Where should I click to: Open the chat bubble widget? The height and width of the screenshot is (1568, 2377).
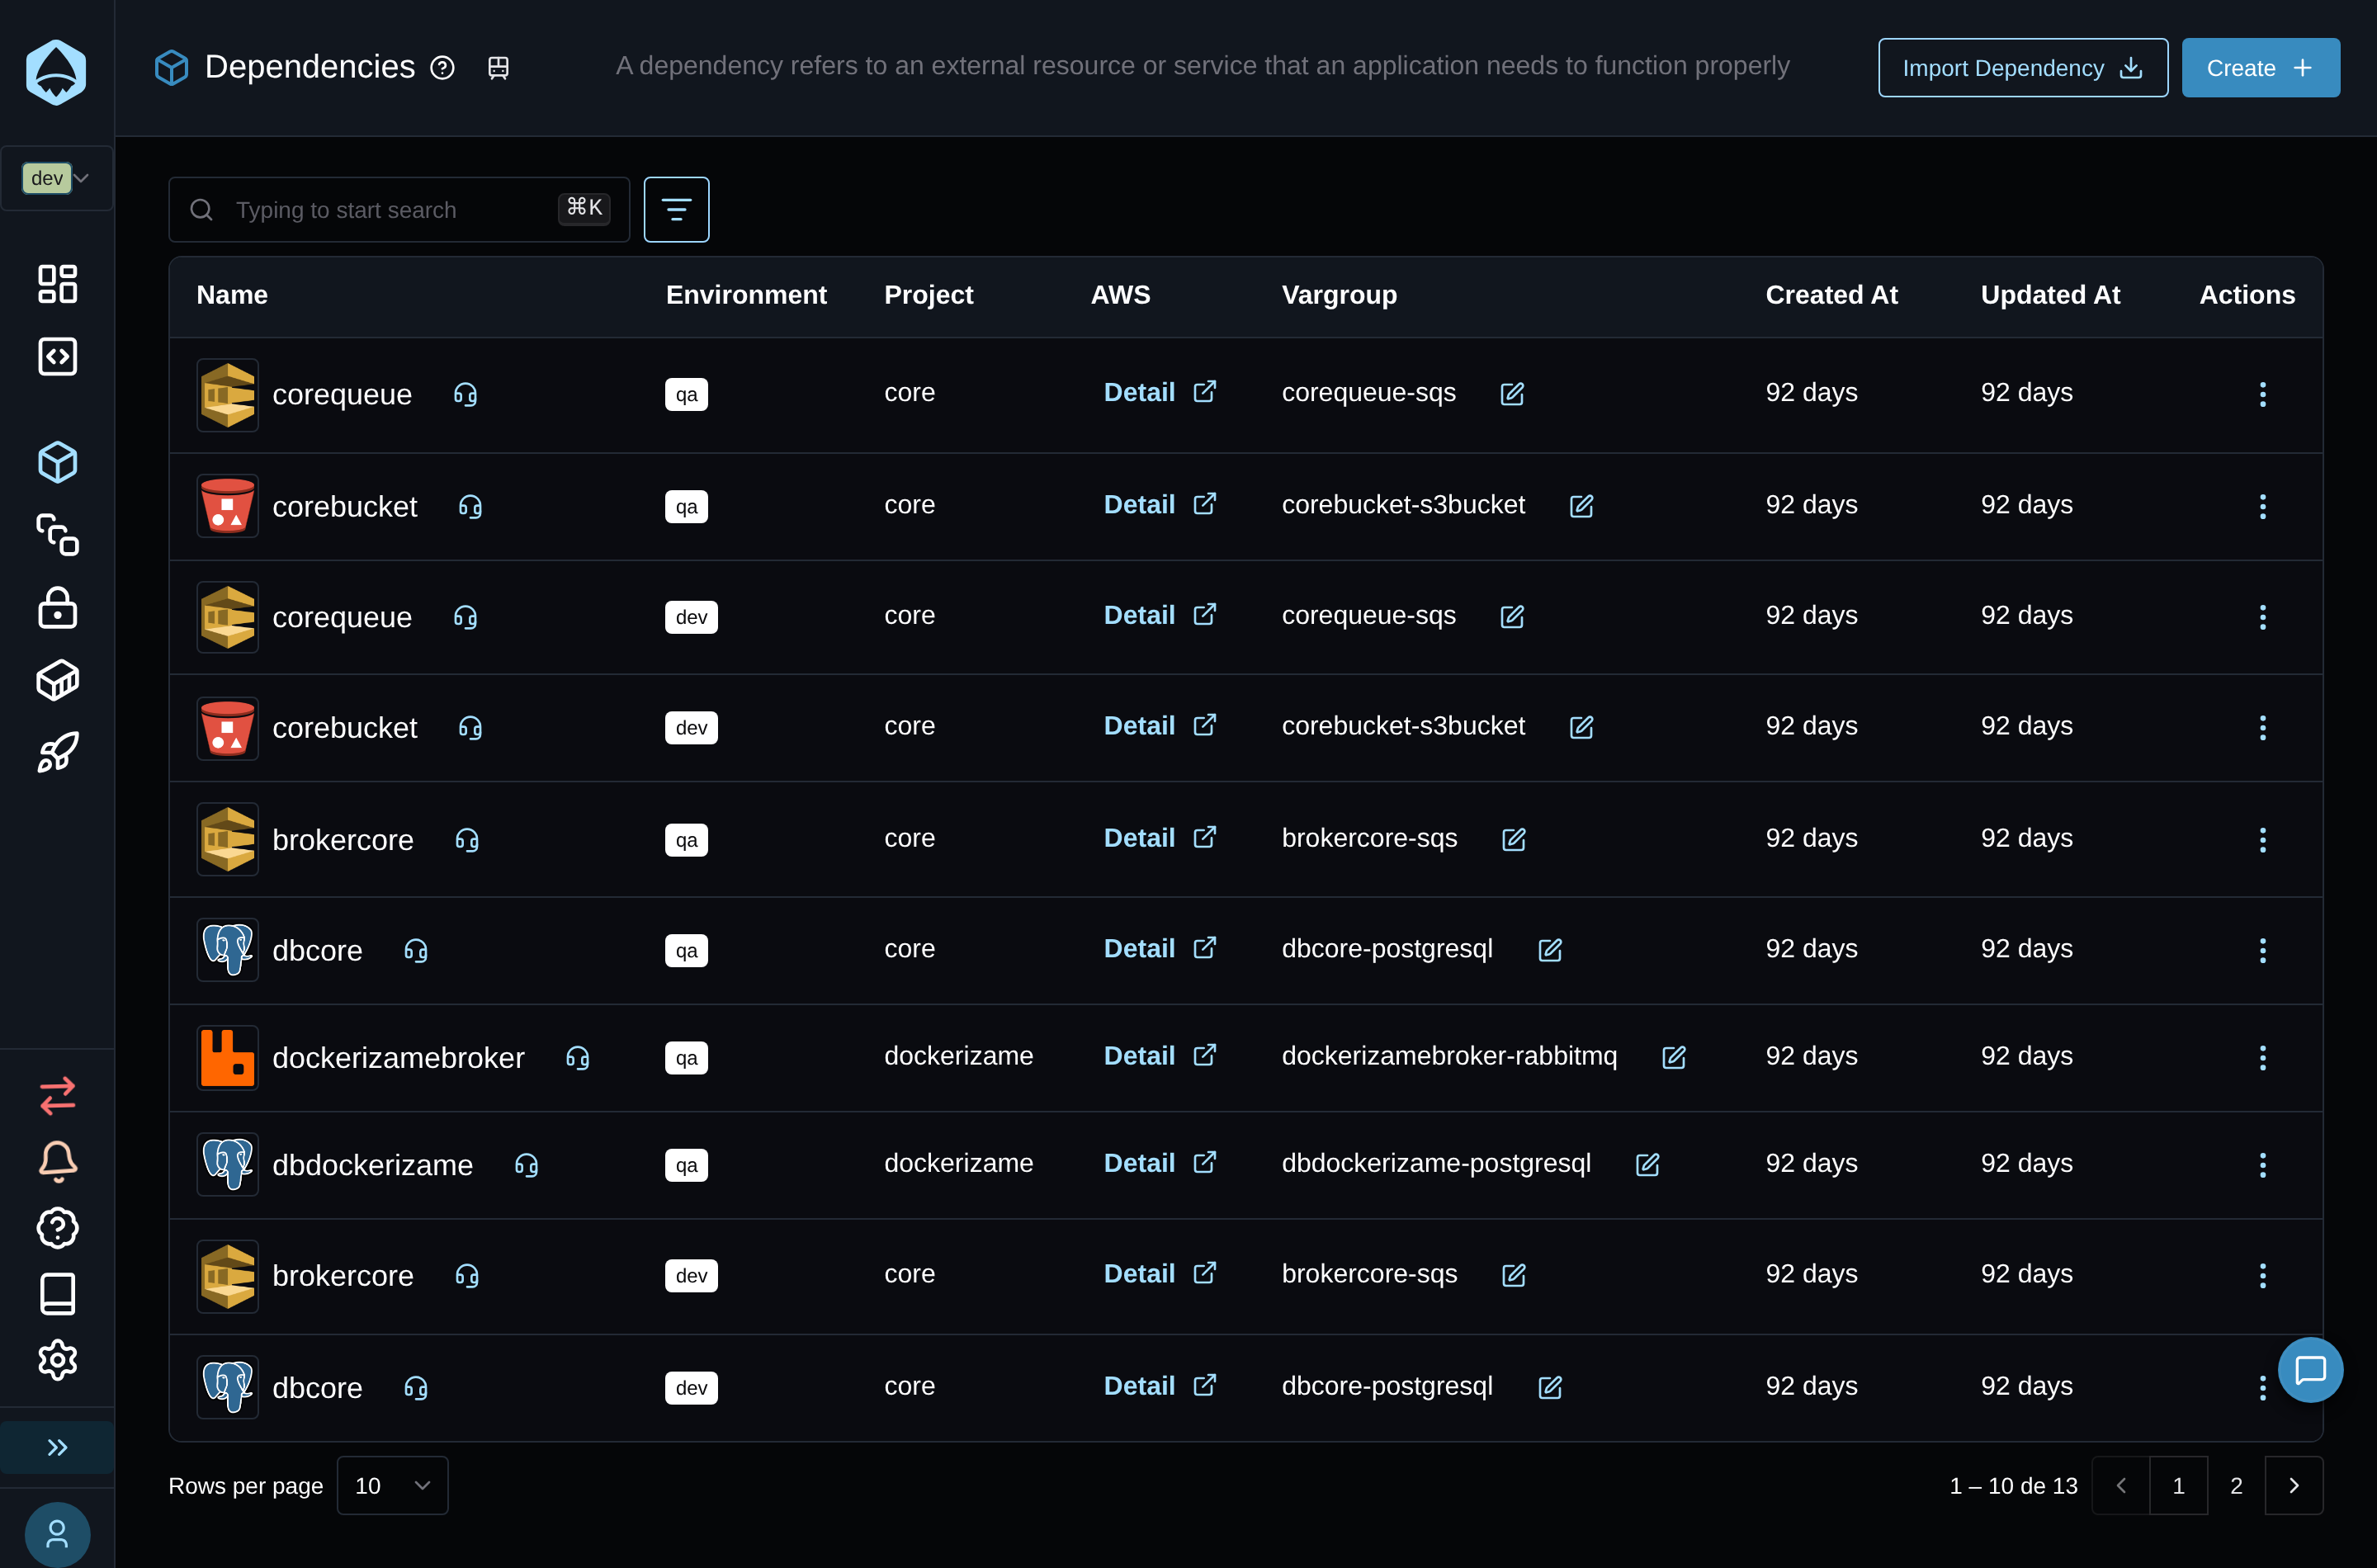(2310, 1370)
